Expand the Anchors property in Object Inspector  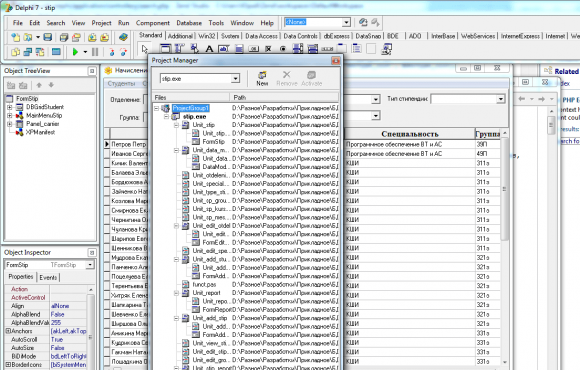8,331
